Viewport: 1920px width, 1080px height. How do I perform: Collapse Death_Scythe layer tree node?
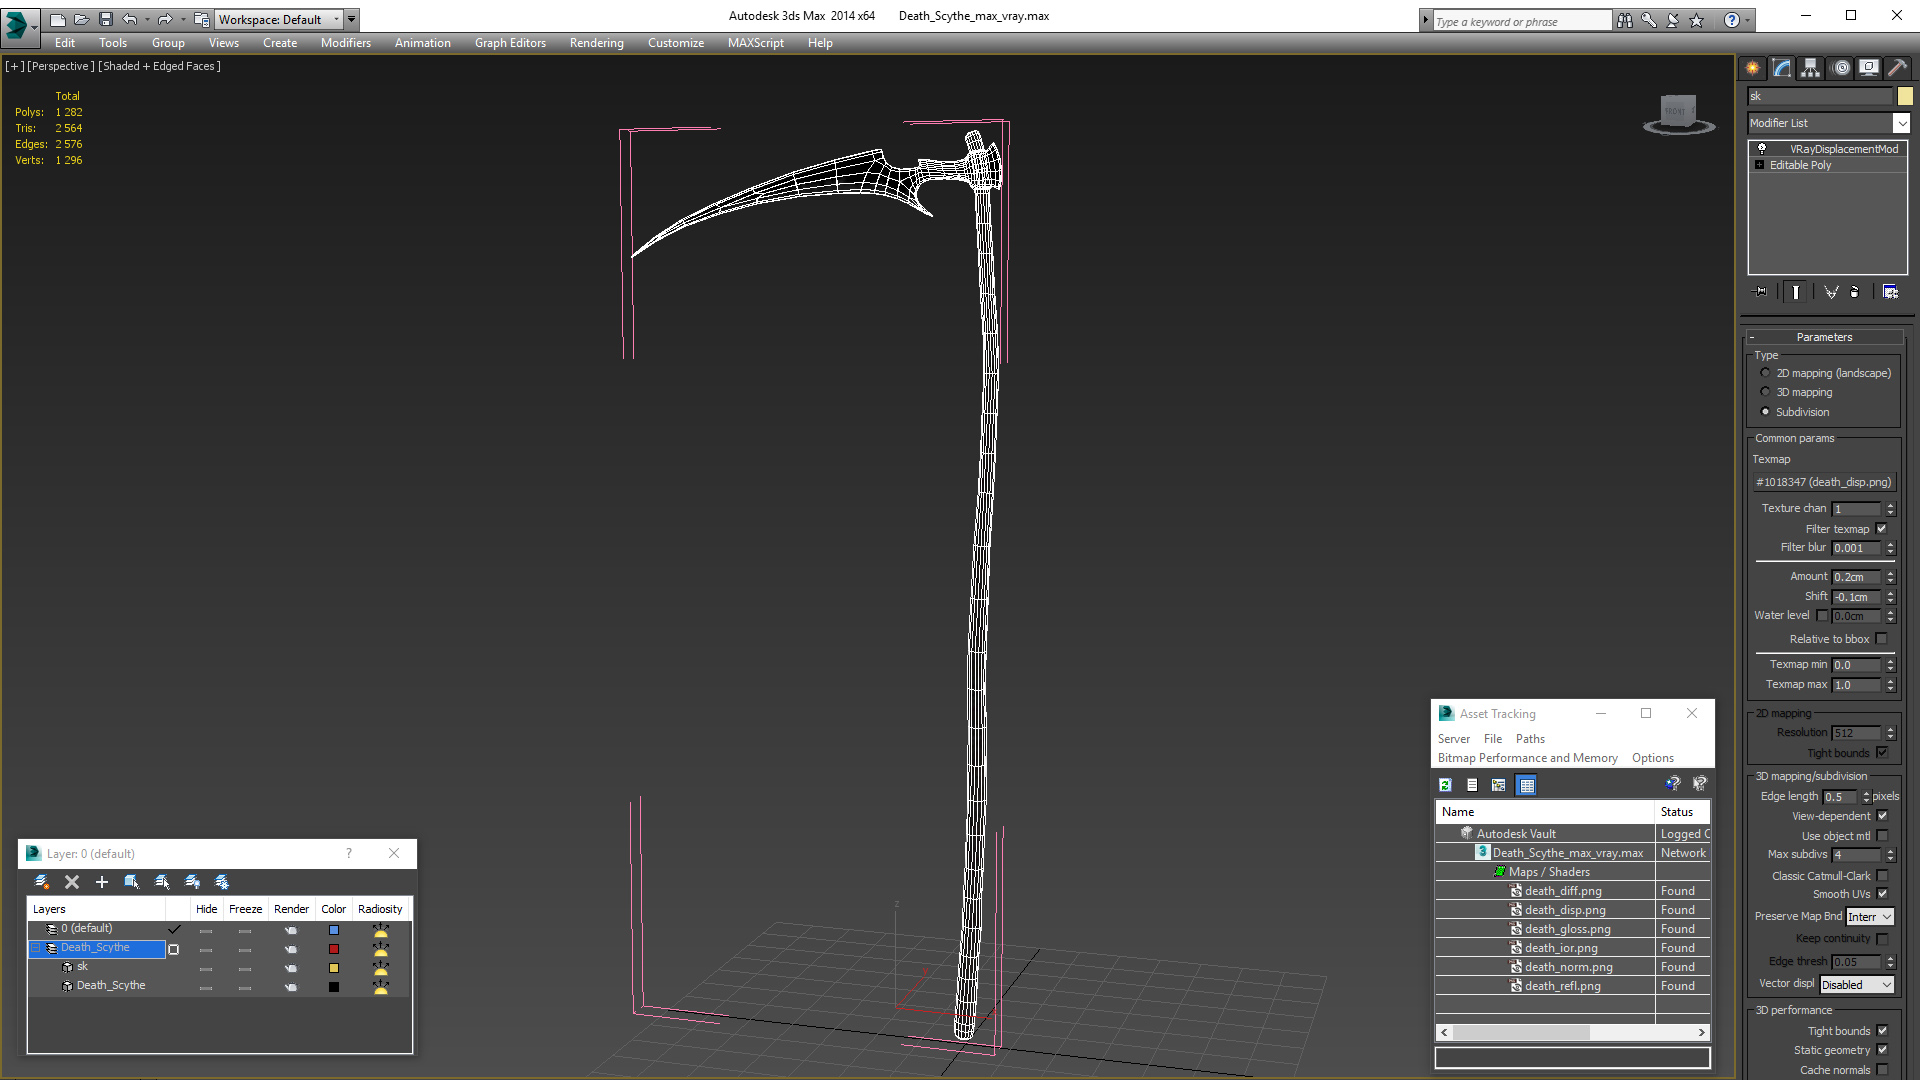(37, 947)
